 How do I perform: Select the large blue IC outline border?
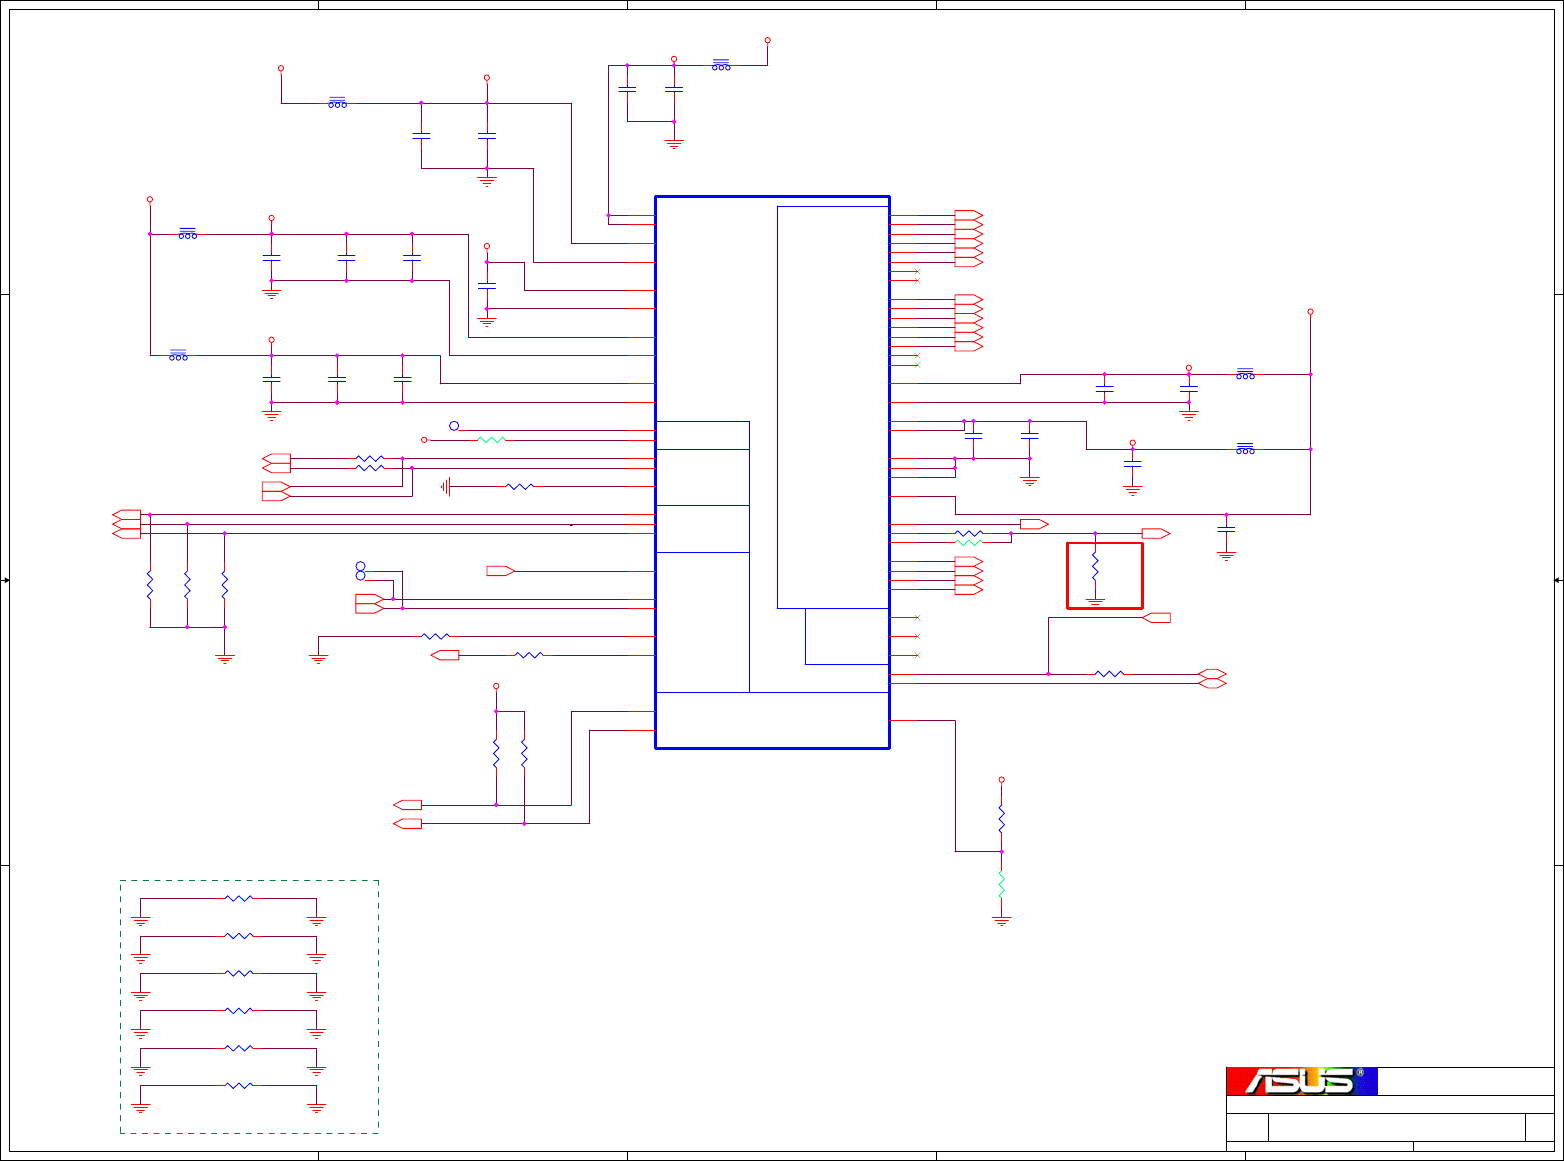[772, 472]
